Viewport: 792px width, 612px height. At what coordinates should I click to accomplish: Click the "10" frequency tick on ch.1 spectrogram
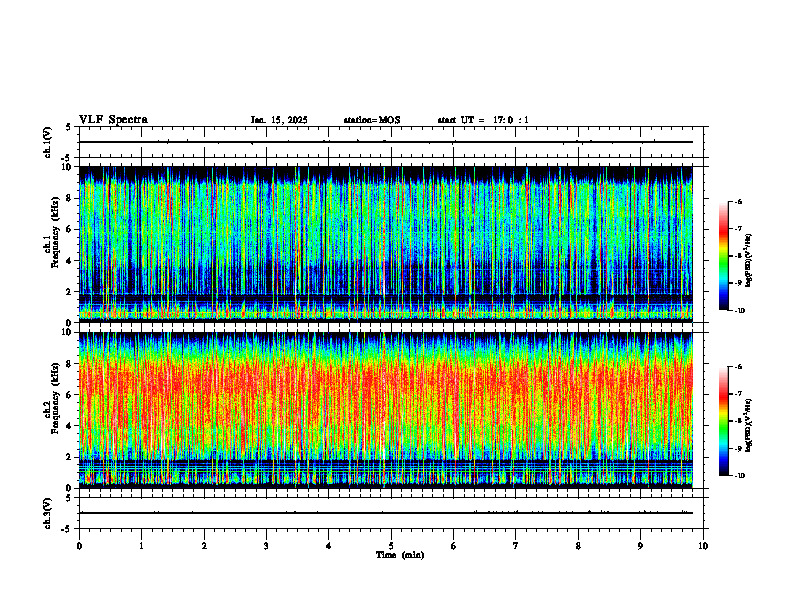(x=68, y=167)
